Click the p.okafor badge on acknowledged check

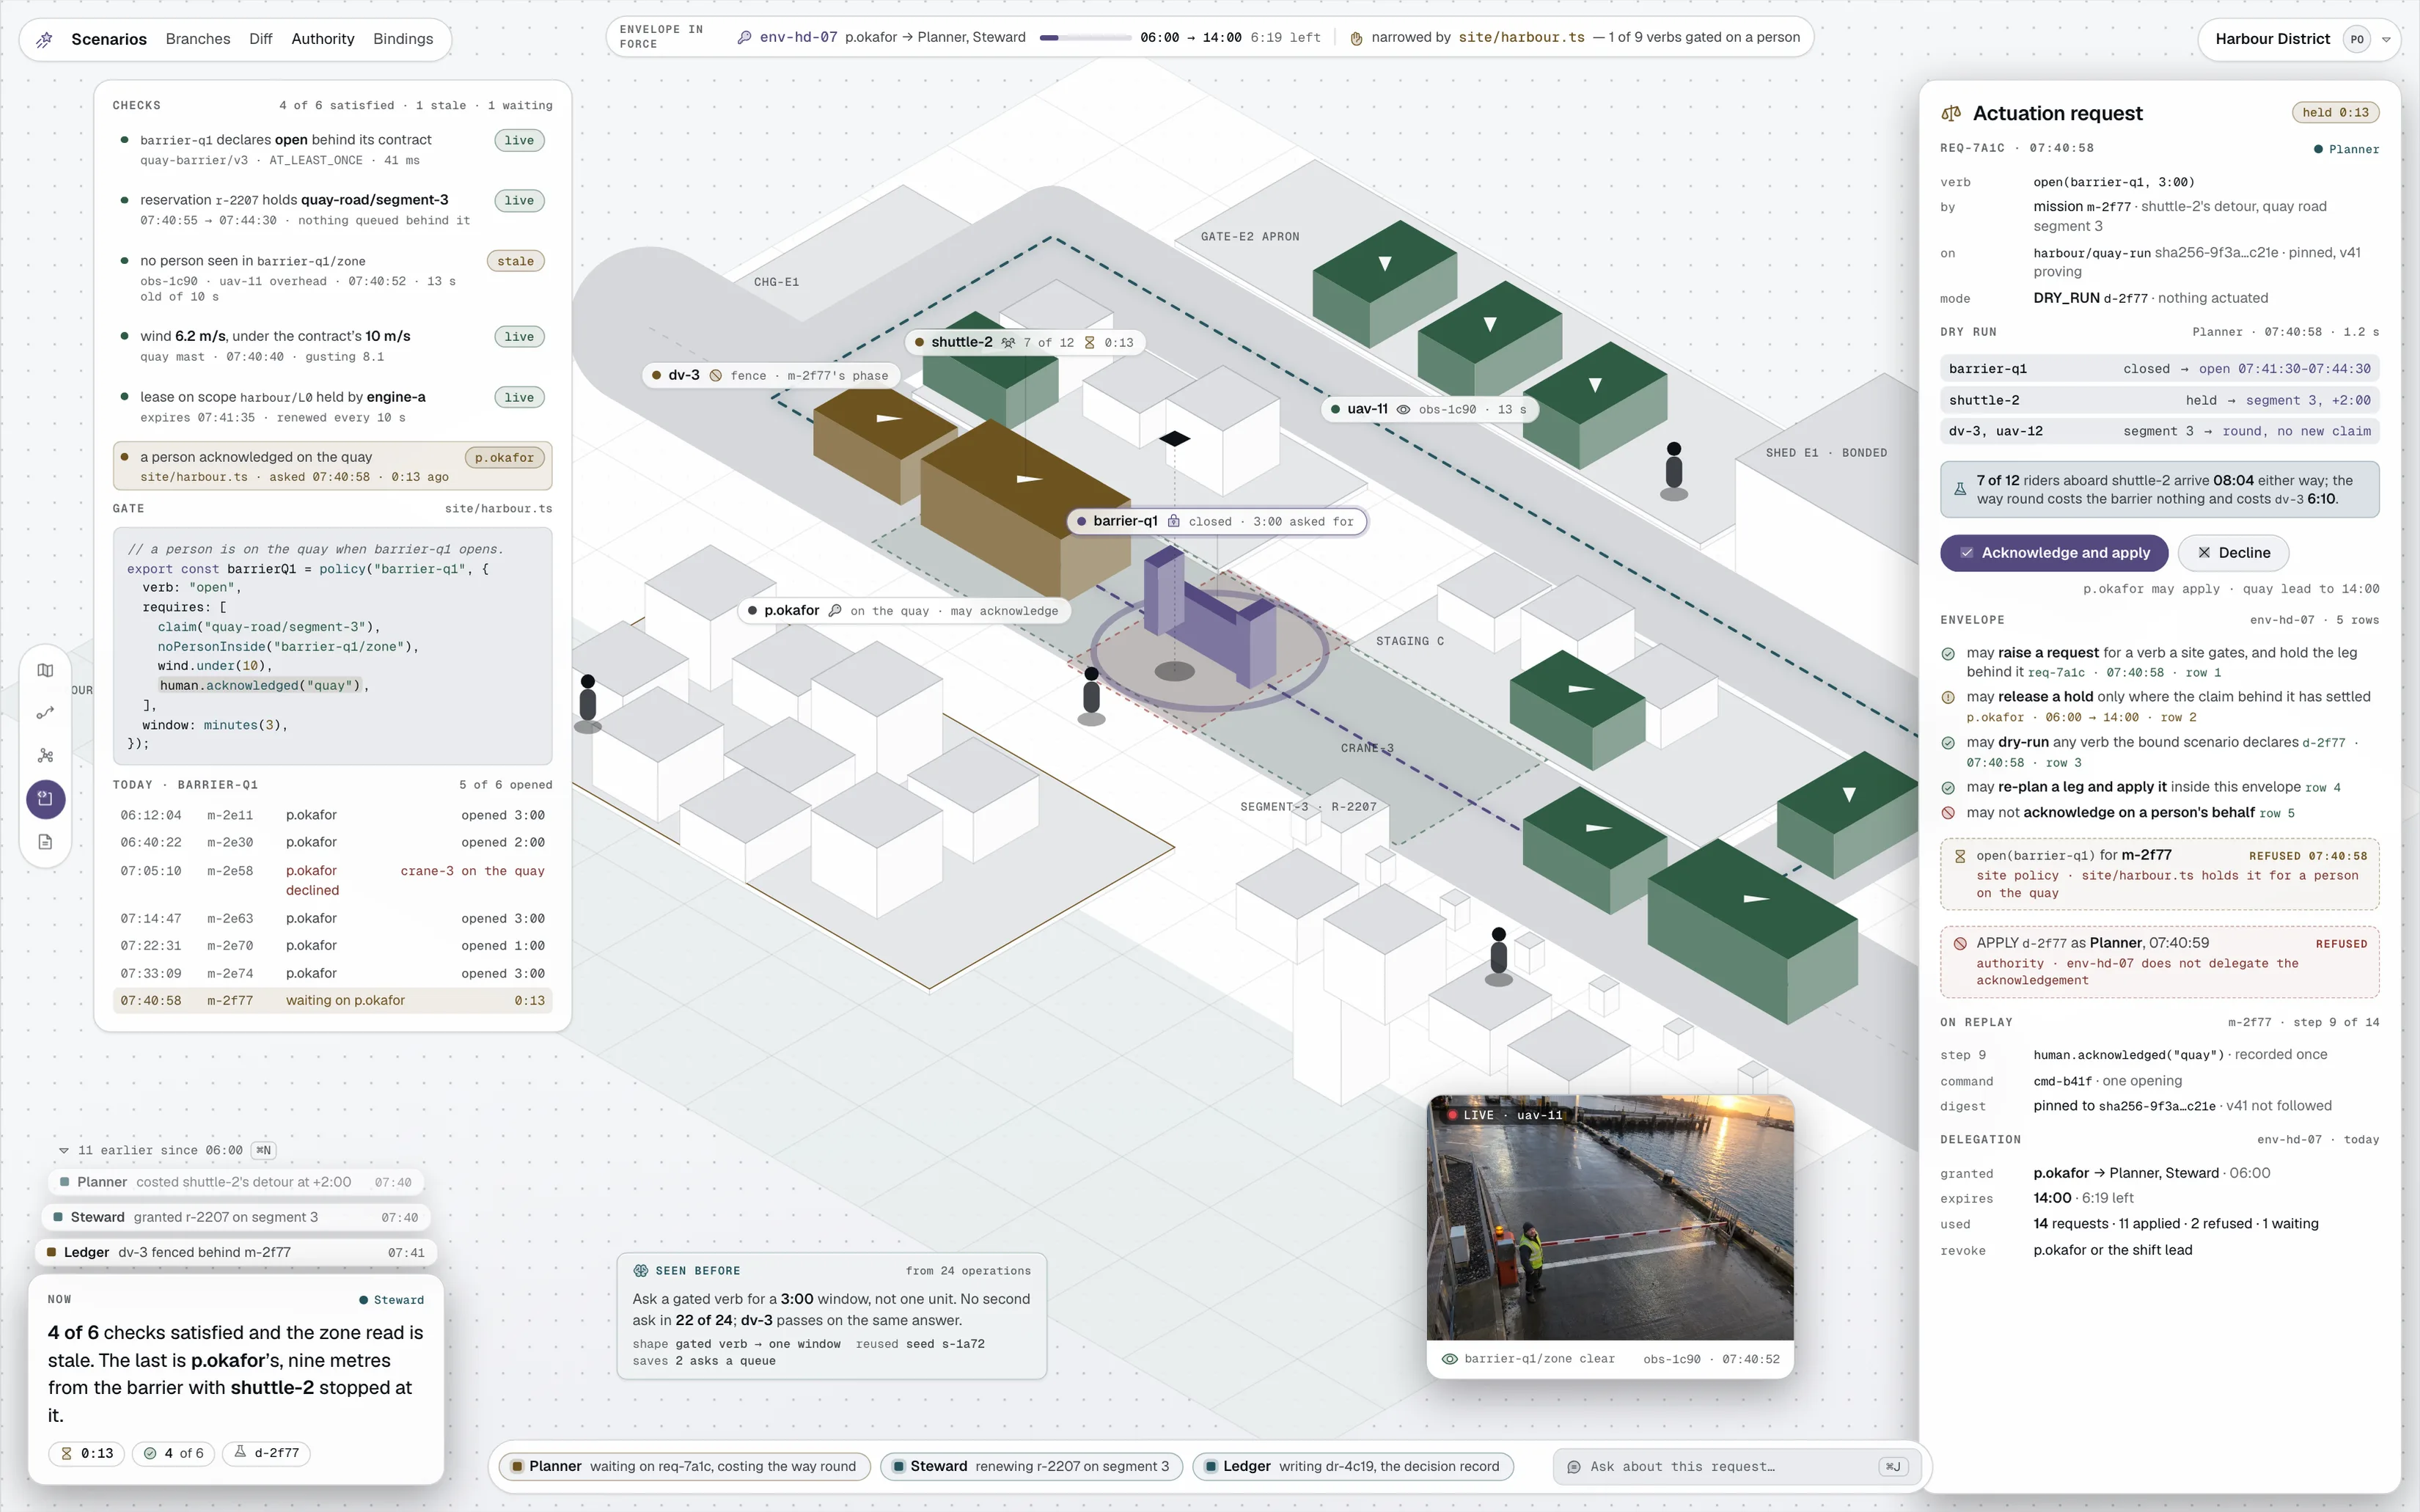click(x=505, y=458)
